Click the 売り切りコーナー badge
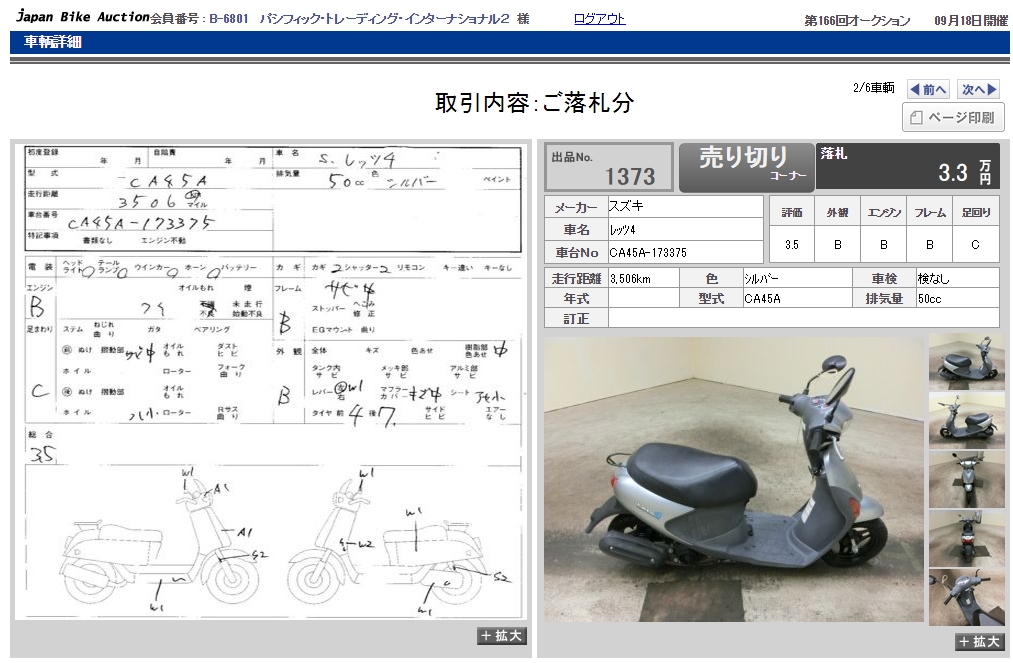Screen dimensions: 1013x663 (x=747, y=167)
